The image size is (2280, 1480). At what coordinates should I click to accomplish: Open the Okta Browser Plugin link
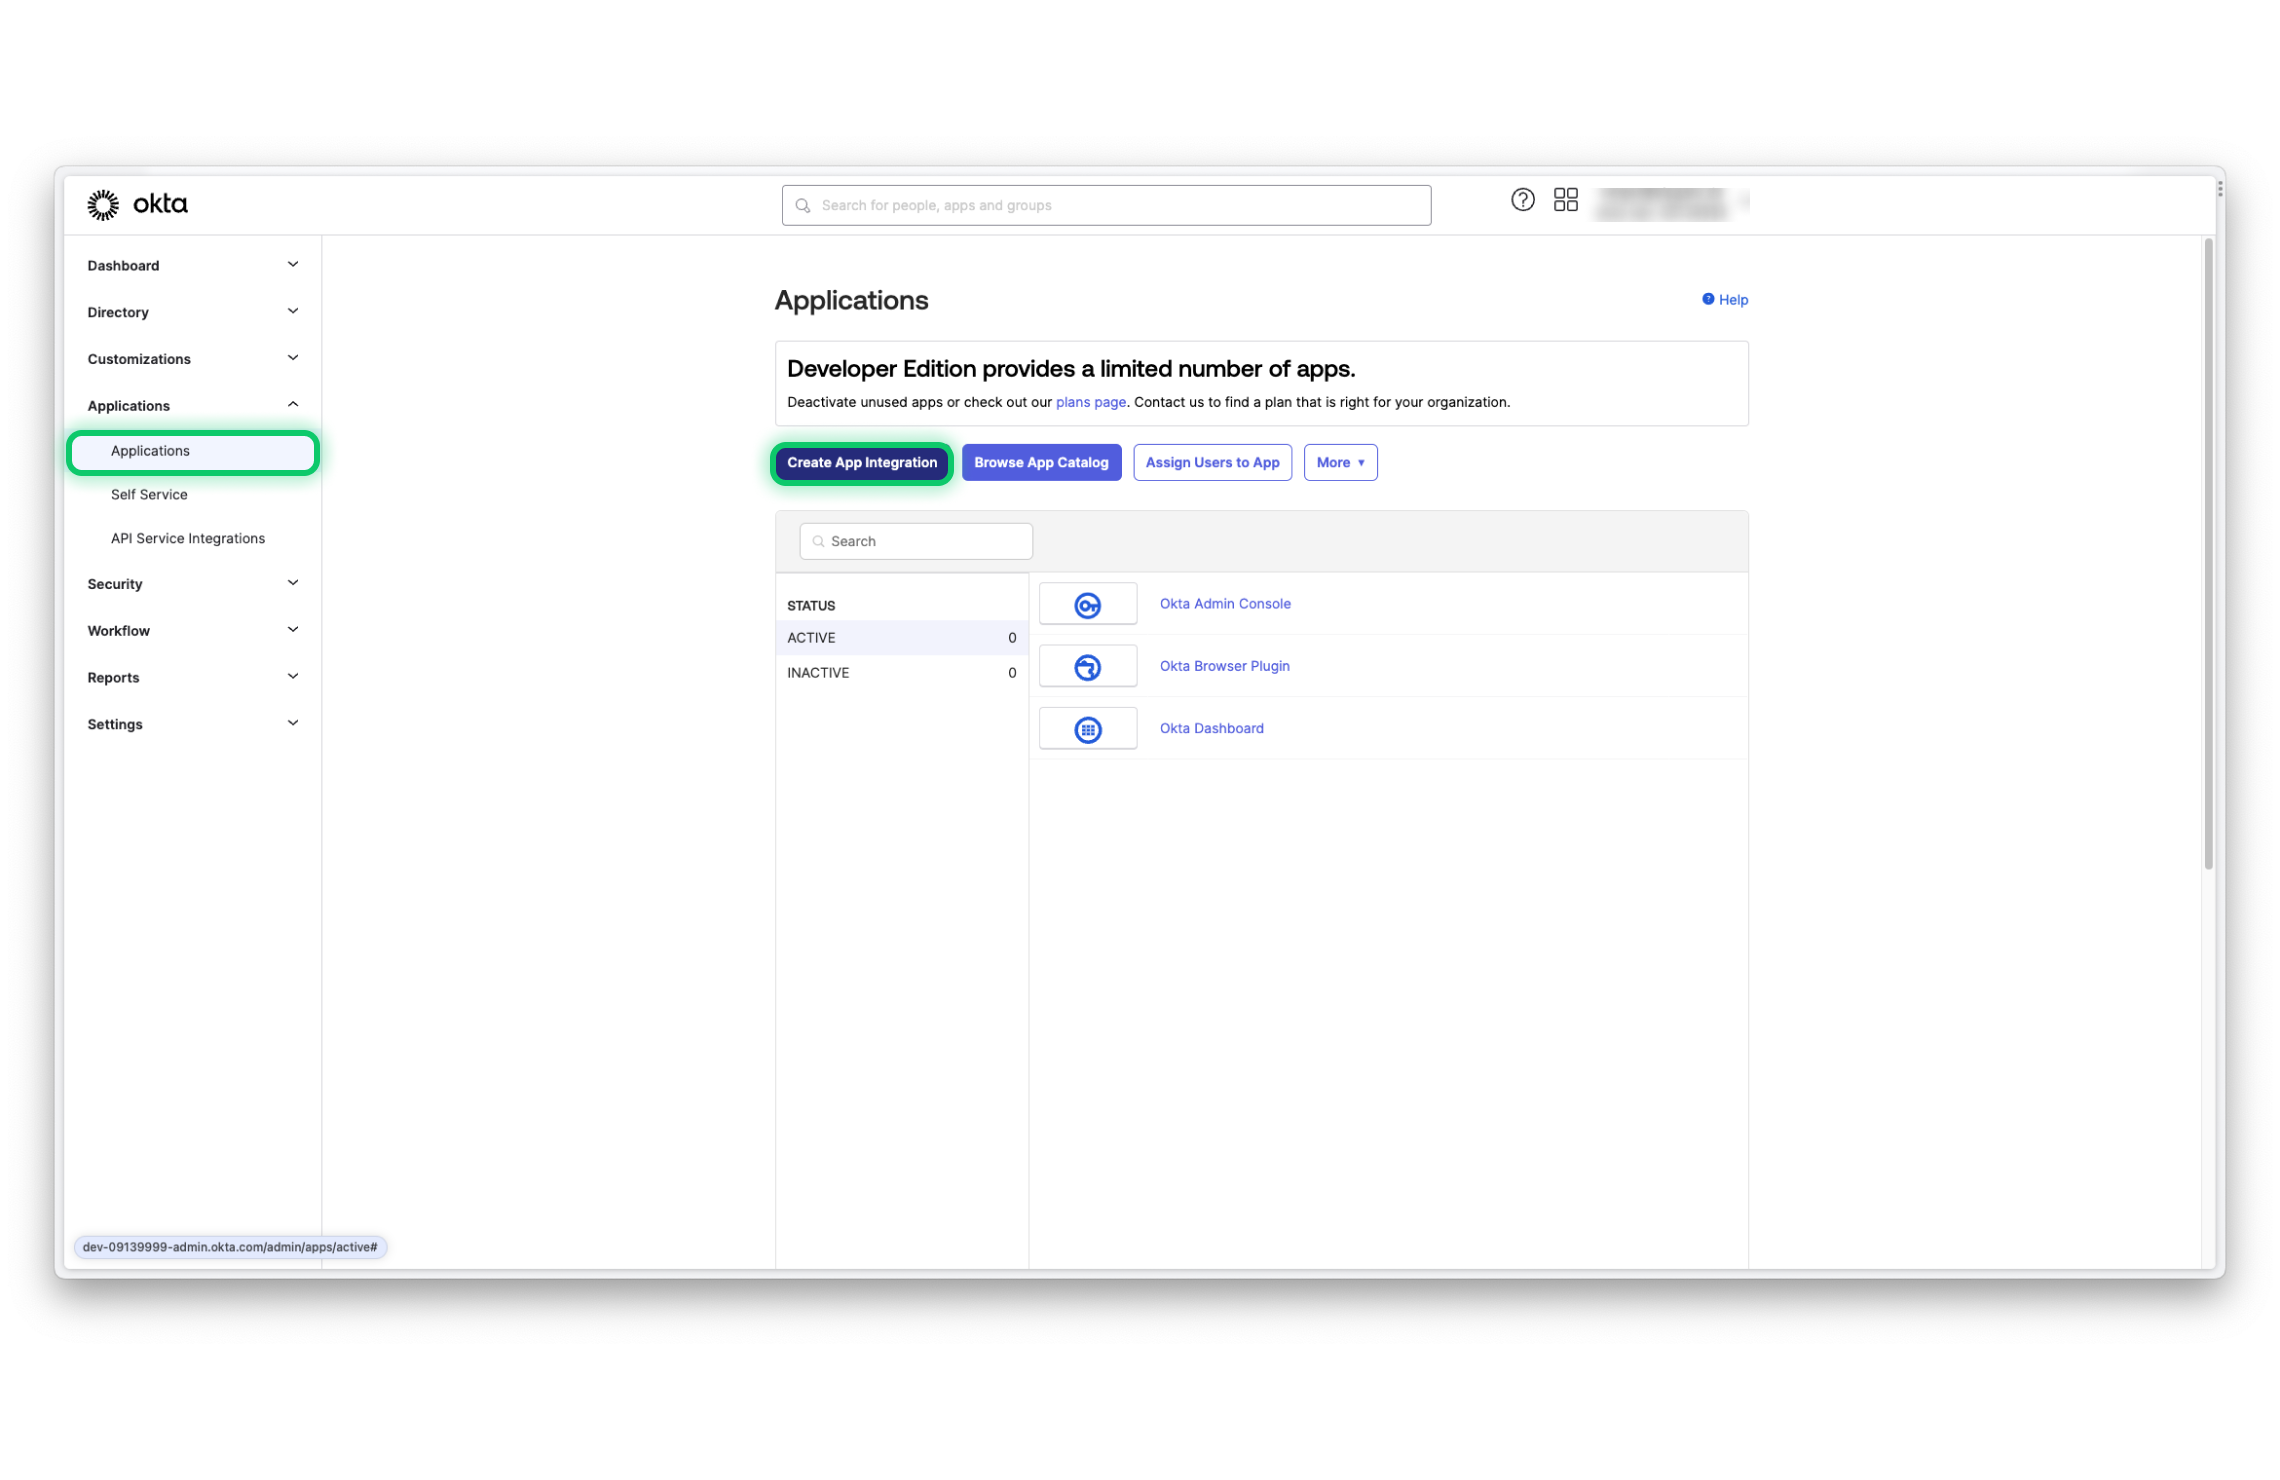pos(1224,667)
